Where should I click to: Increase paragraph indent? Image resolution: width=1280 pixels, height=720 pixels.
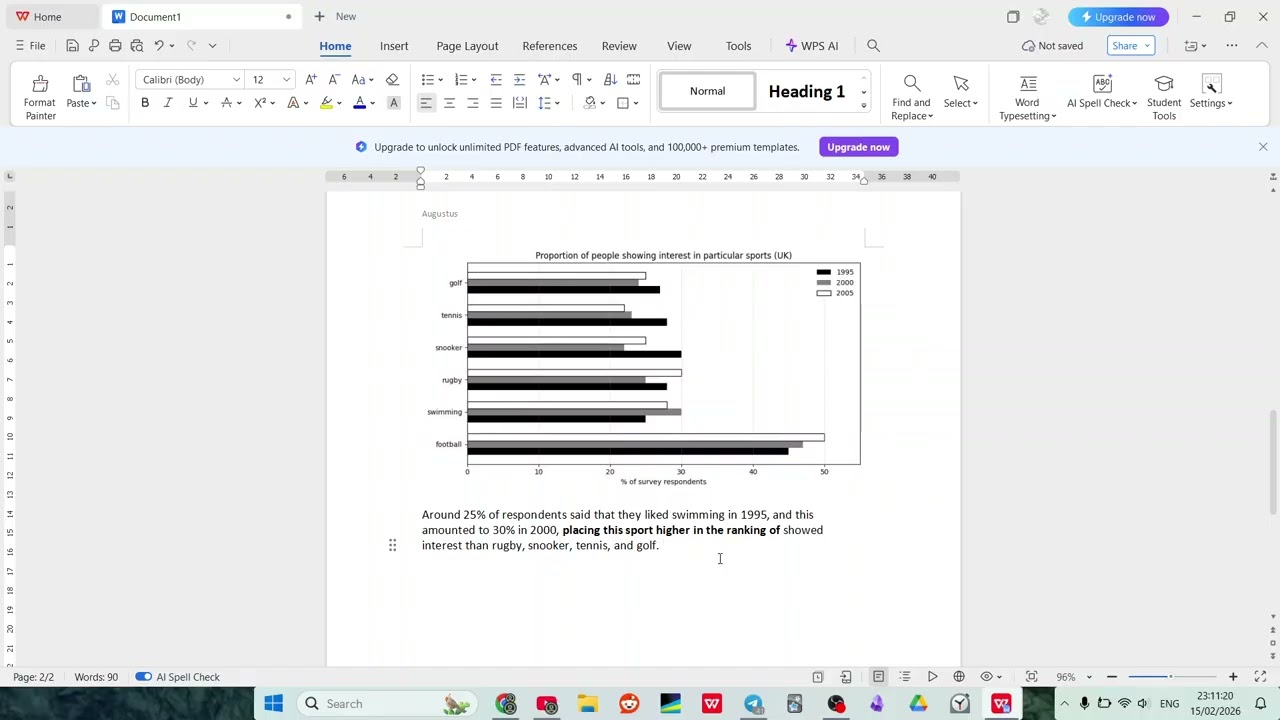coord(519,80)
